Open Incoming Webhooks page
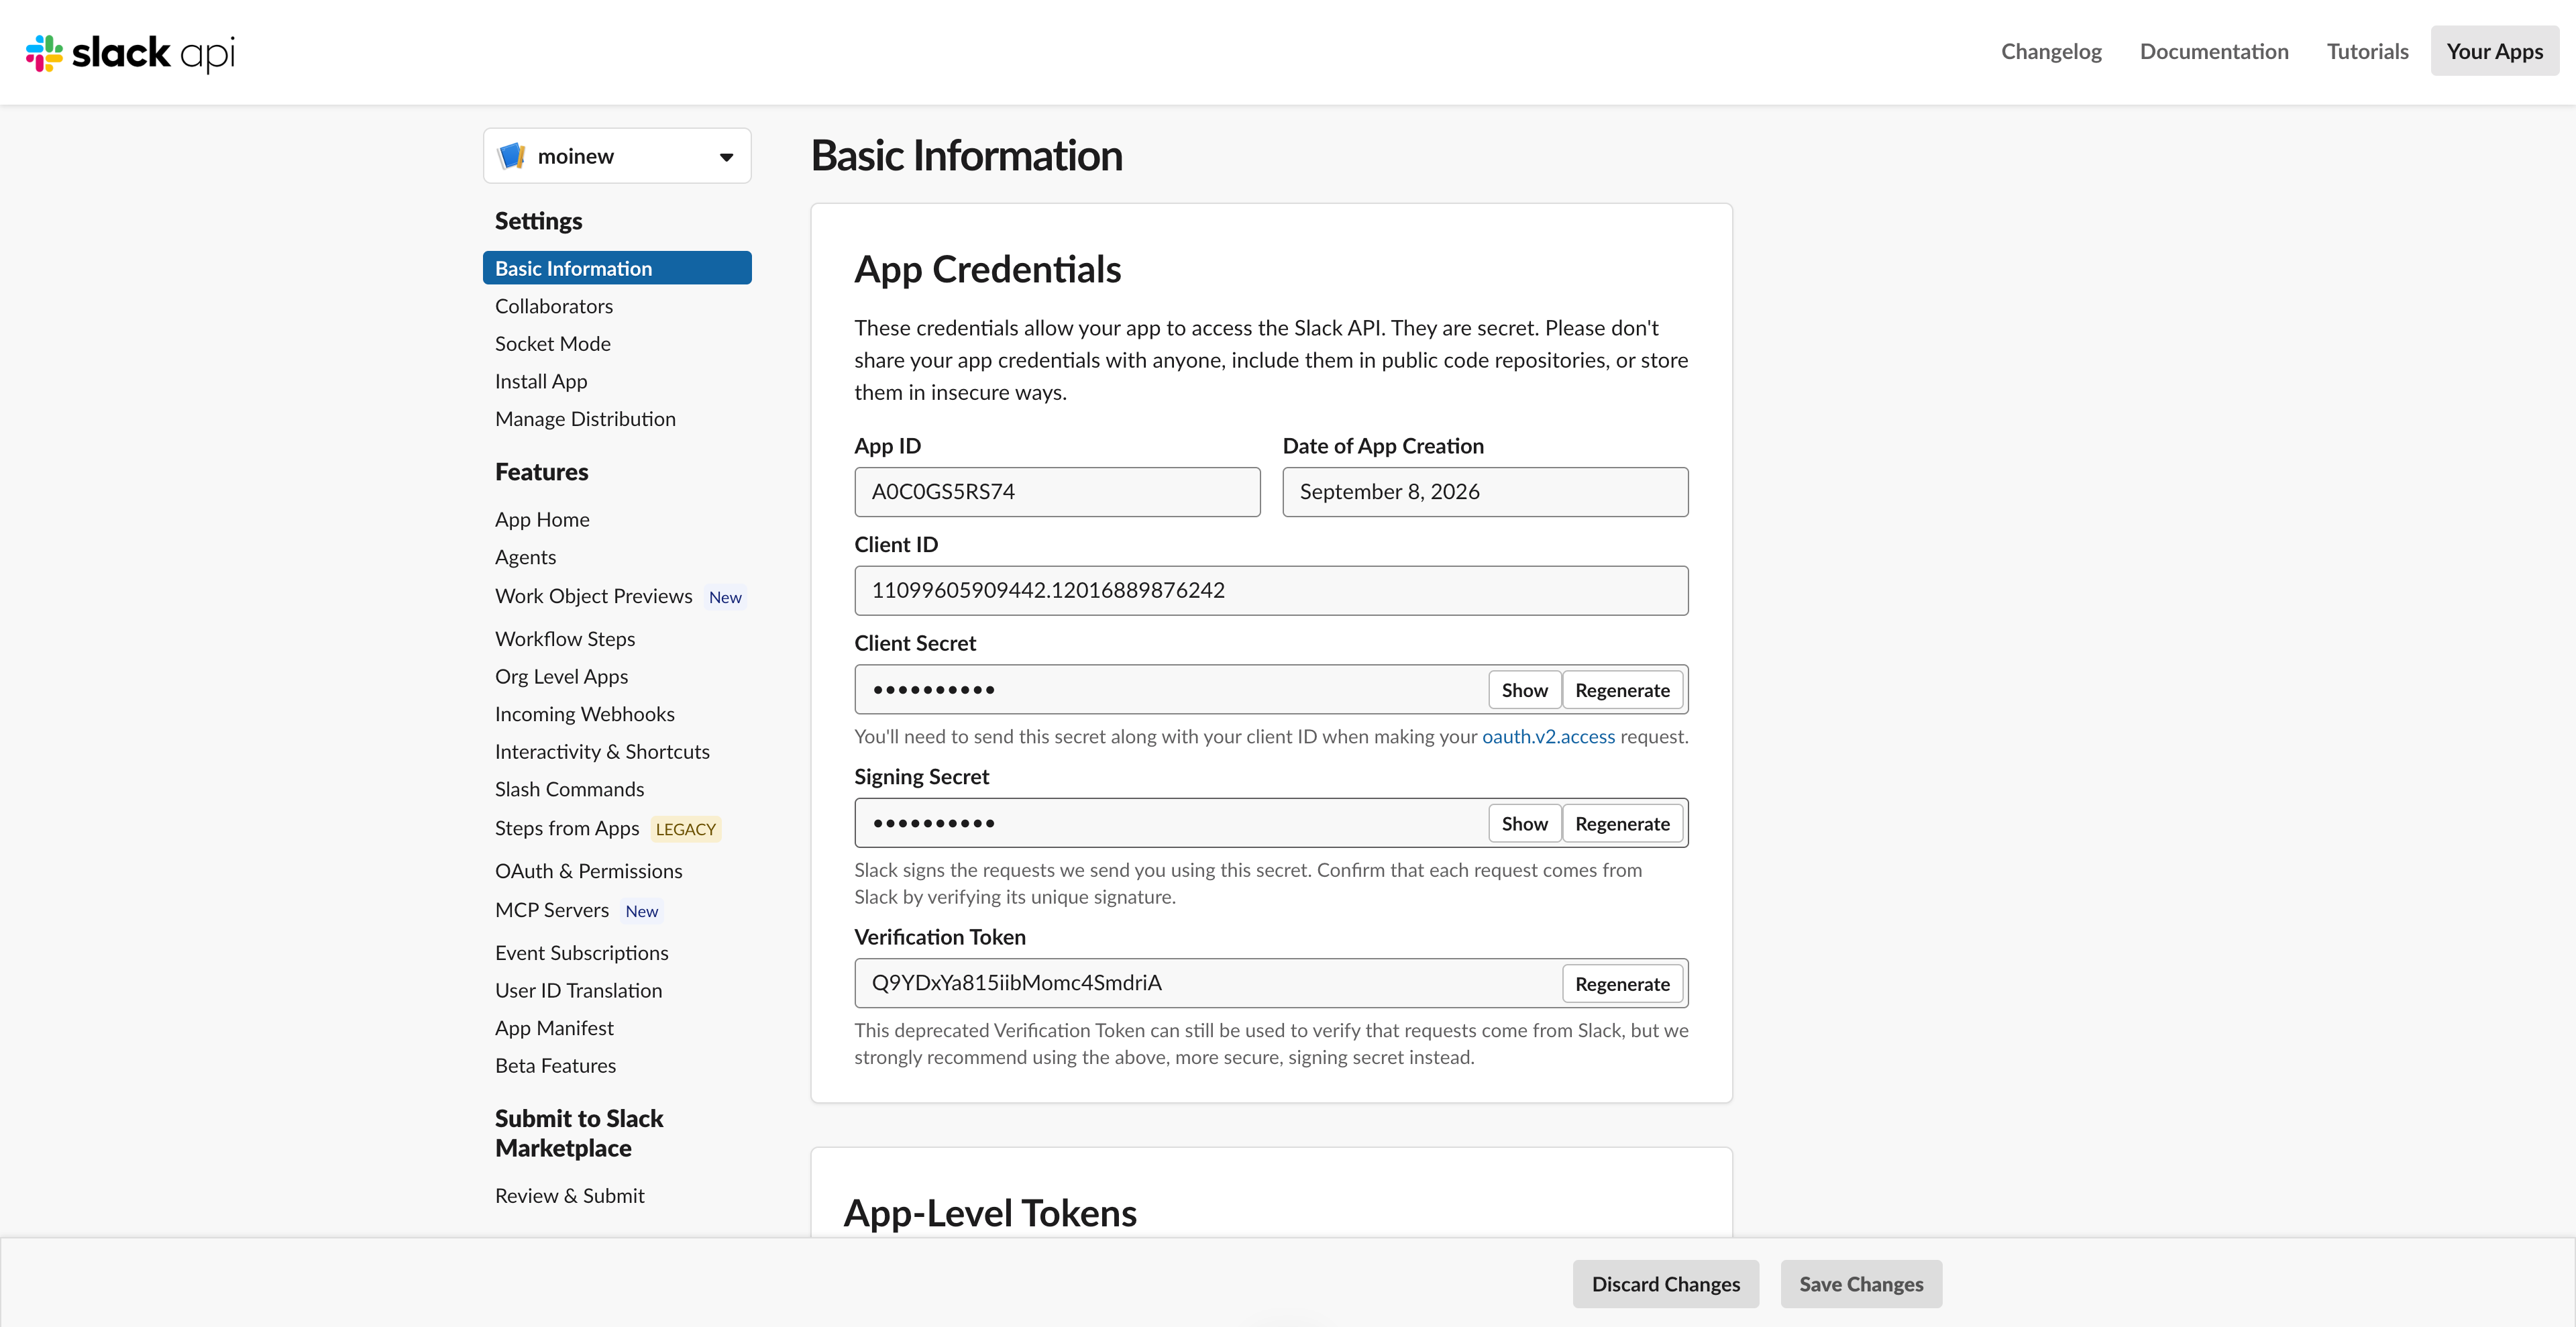 [x=584, y=714]
